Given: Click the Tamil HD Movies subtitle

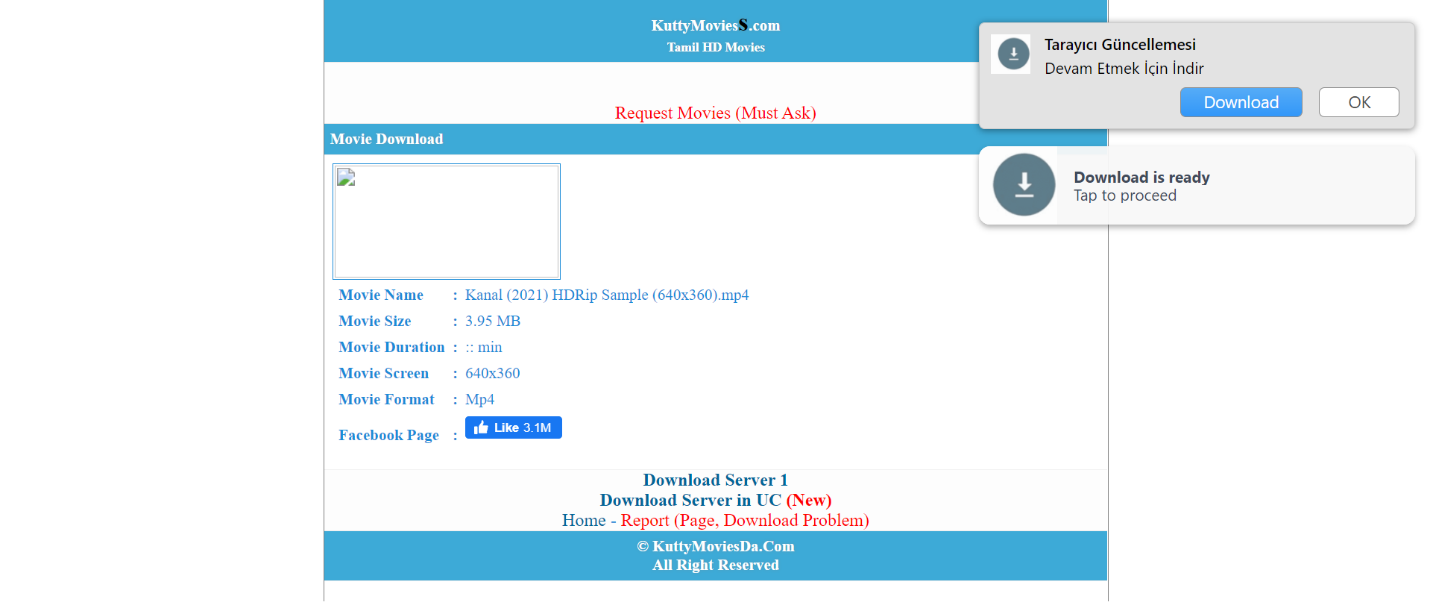Looking at the screenshot, I should [x=715, y=47].
